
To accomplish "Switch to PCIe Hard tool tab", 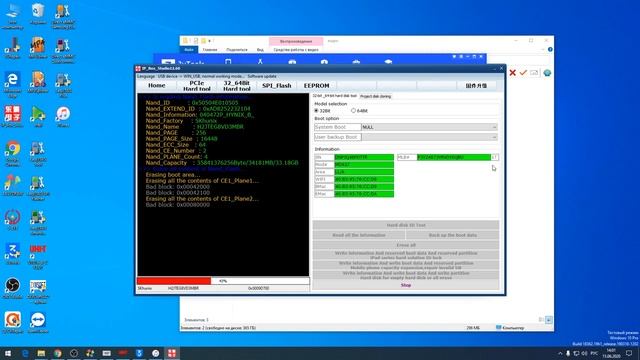I will tap(197, 85).
